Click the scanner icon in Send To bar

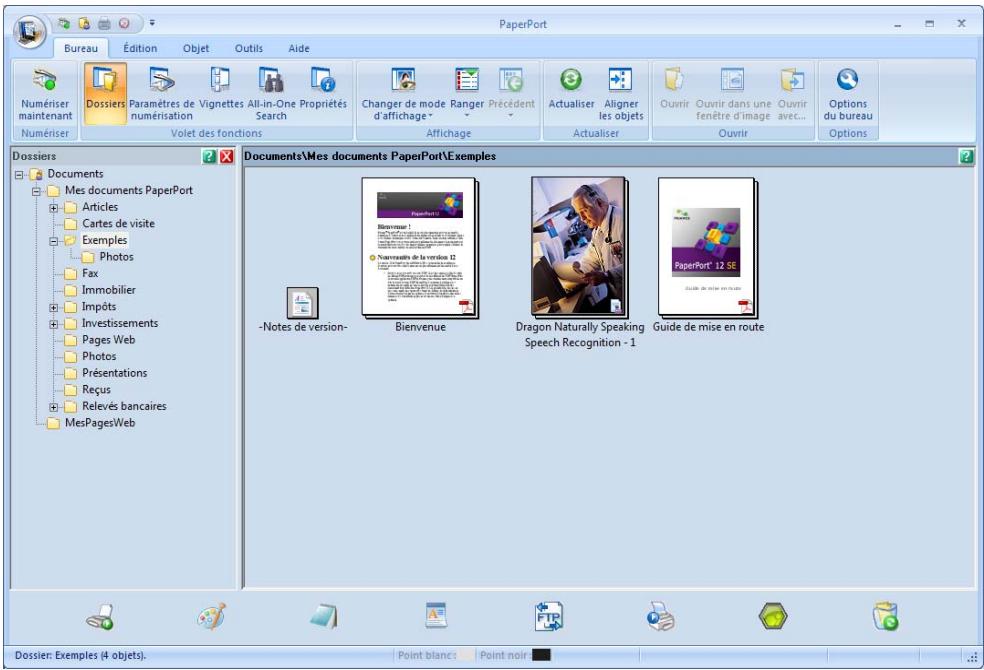click(x=100, y=617)
